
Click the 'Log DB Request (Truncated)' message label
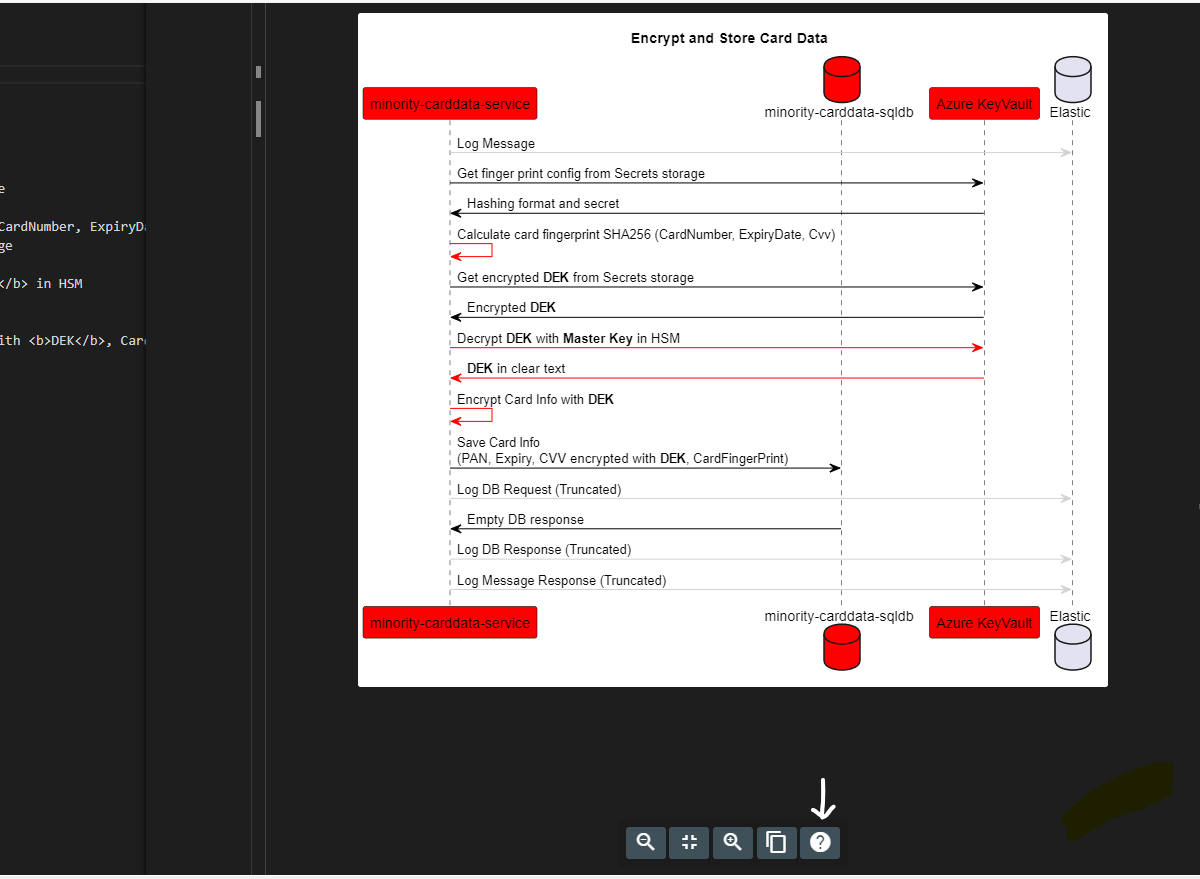click(539, 490)
